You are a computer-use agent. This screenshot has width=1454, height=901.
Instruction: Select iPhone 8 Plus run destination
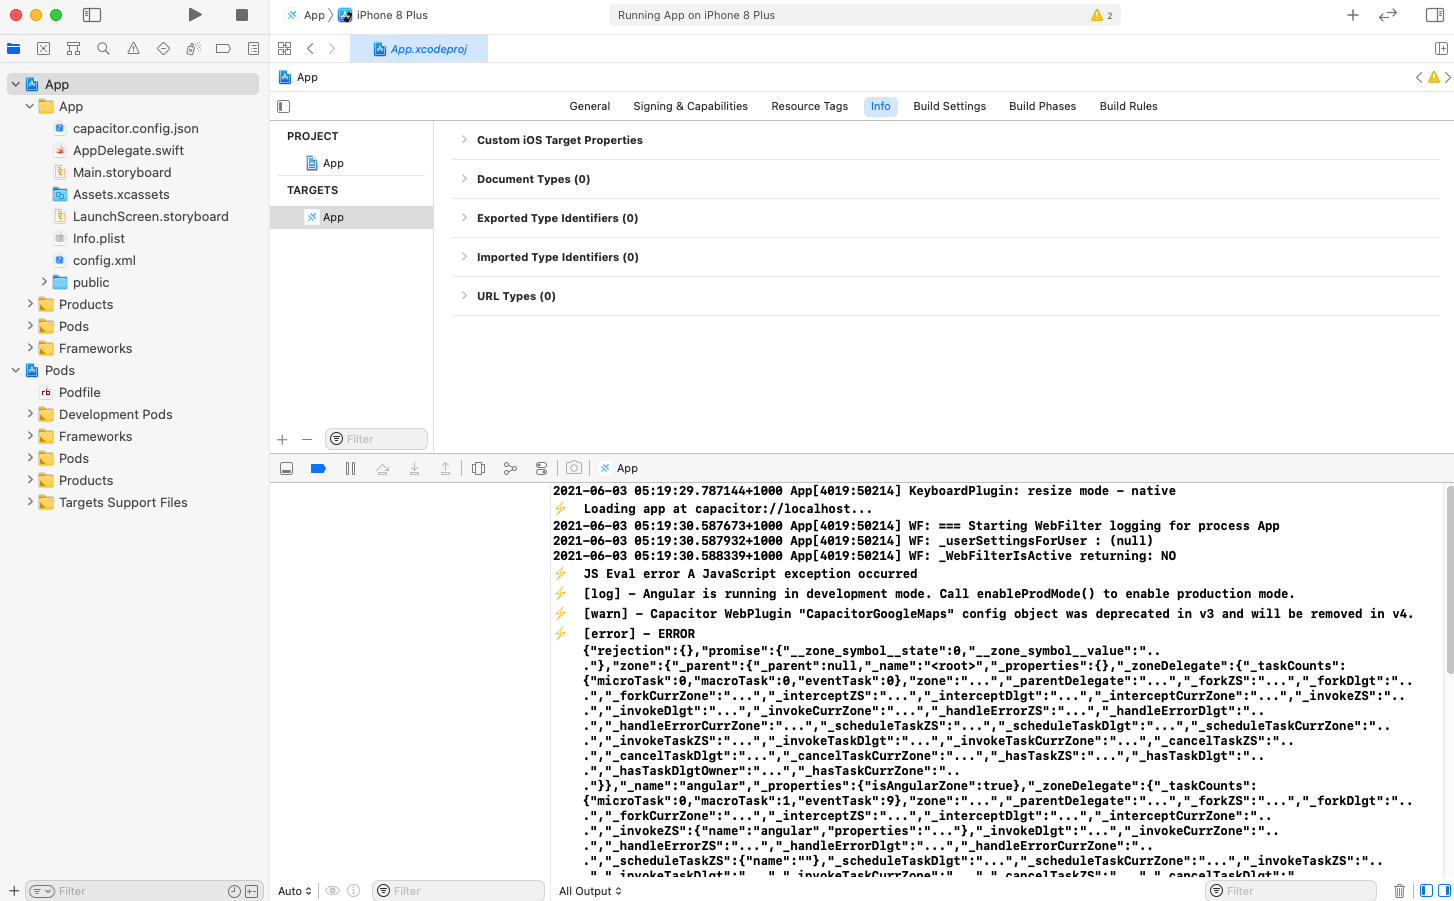coord(383,15)
